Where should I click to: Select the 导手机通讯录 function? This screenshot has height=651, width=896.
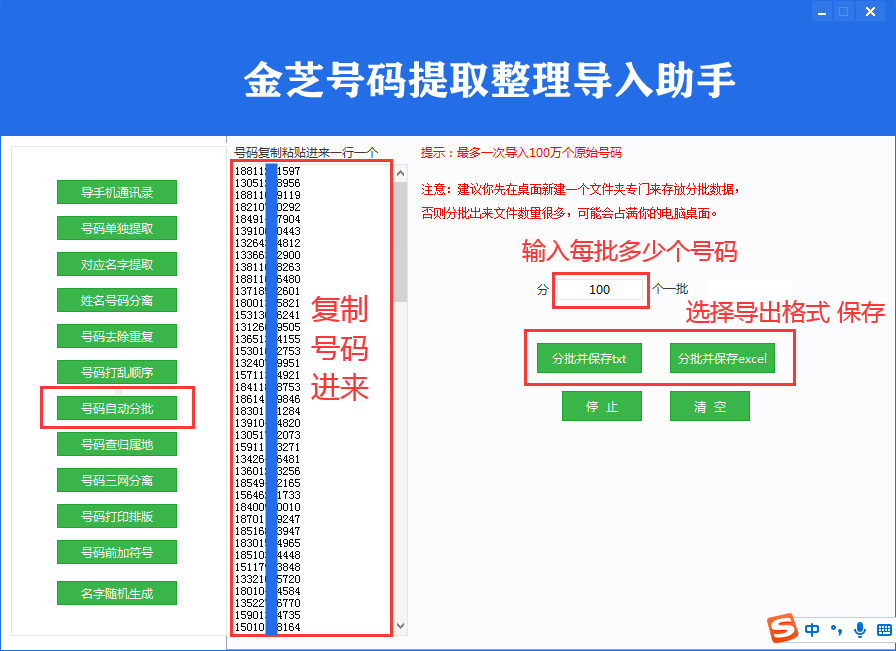[117, 192]
